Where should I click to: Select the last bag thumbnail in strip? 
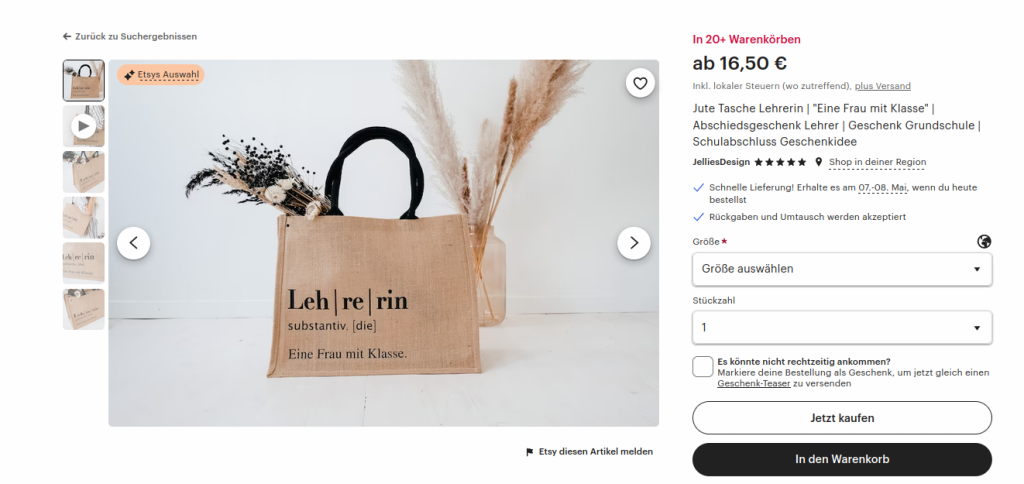(x=84, y=309)
